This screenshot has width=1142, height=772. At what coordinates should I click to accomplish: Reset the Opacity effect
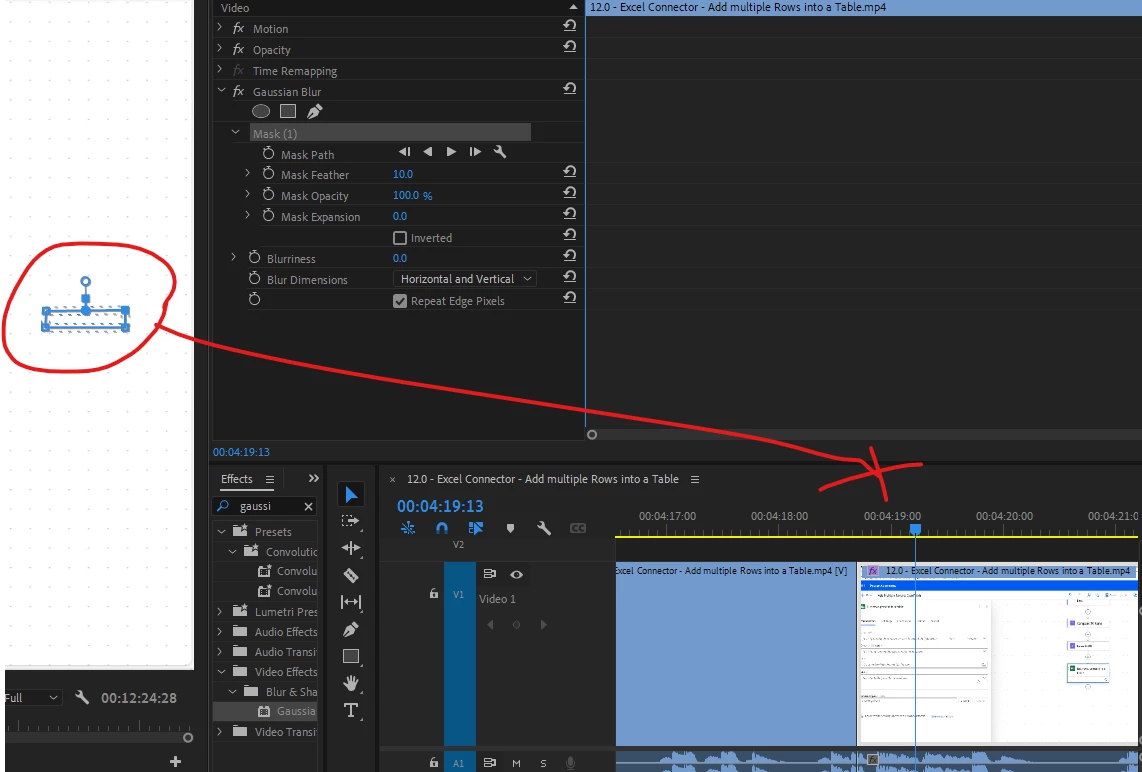pyautogui.click(x=570, y=47)
